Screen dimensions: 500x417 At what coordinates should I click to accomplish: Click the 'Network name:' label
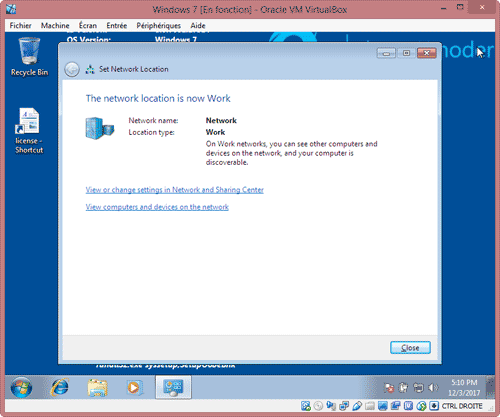(153, 120)
